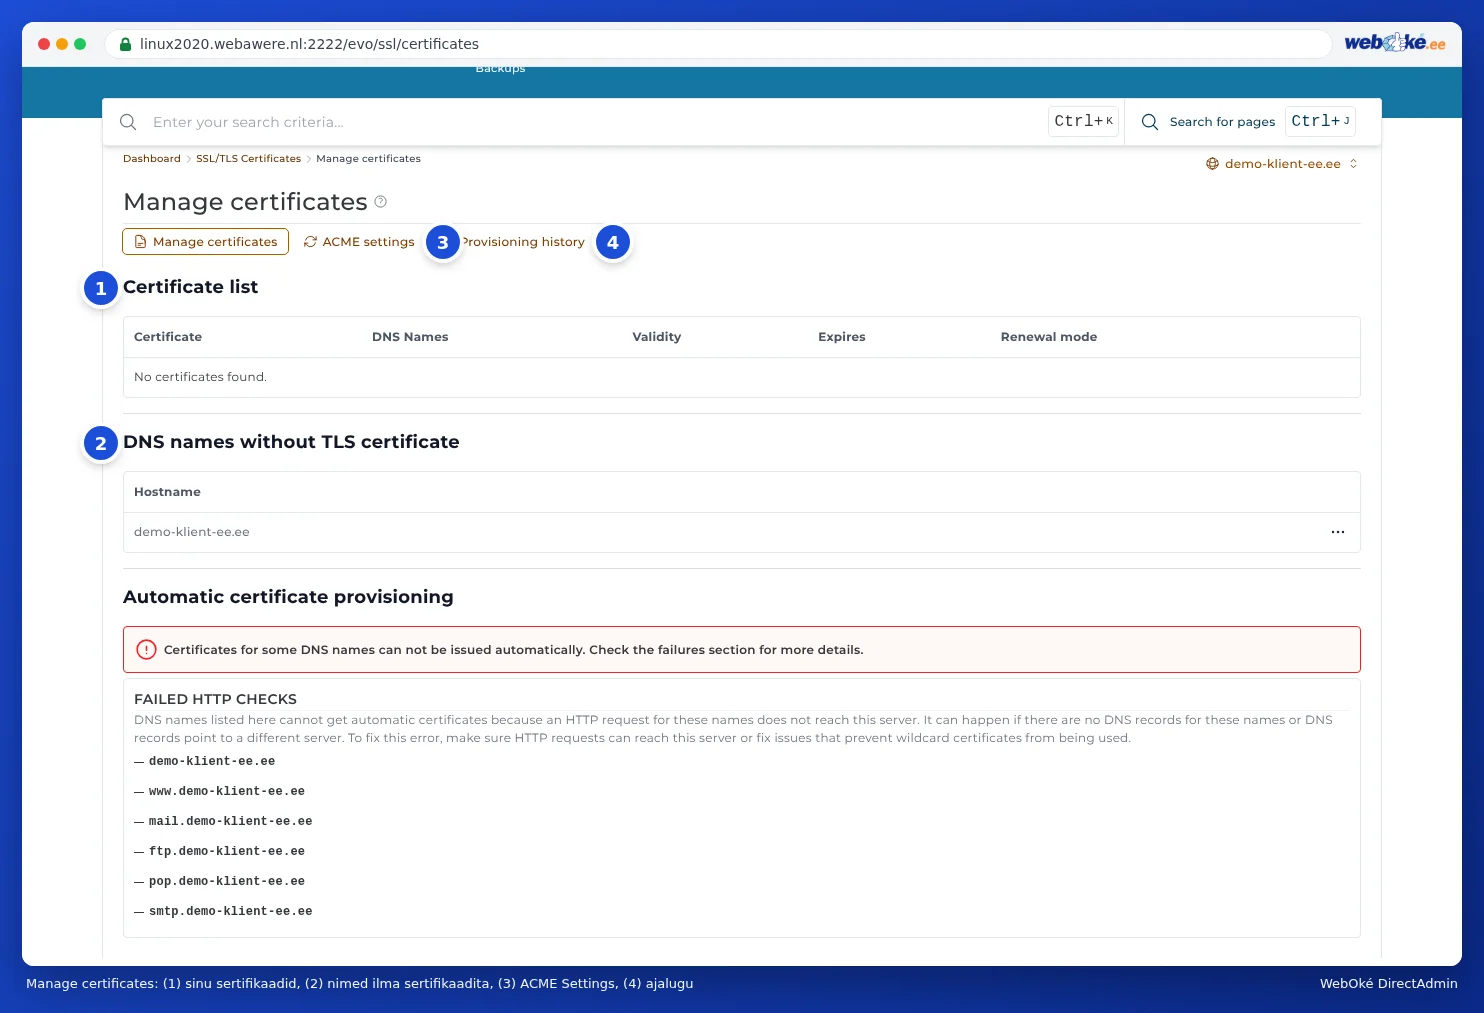The image size is (1484, 1013).
Task: Click the WebOké logo
Action: coord(1394,42)
